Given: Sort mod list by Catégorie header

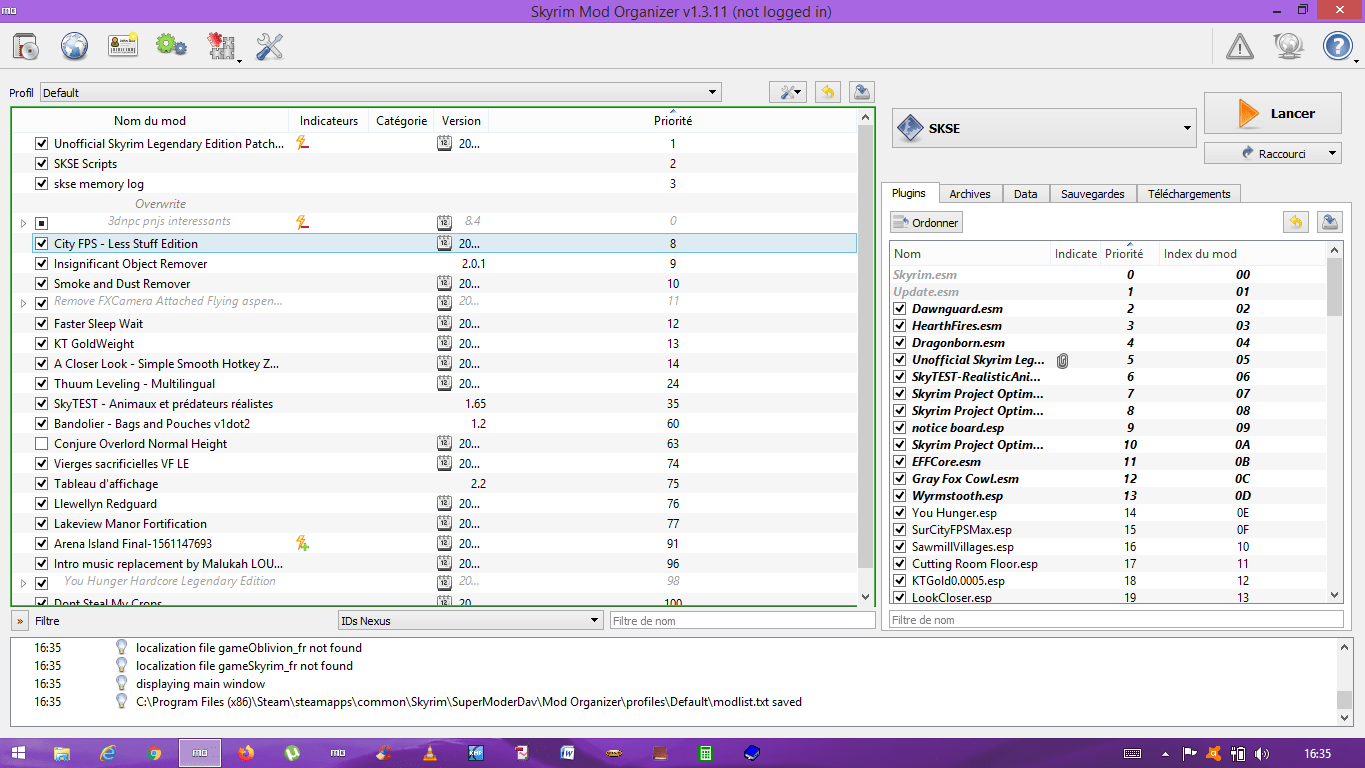Looking at the screenshot, I should (x=402, y=120).
